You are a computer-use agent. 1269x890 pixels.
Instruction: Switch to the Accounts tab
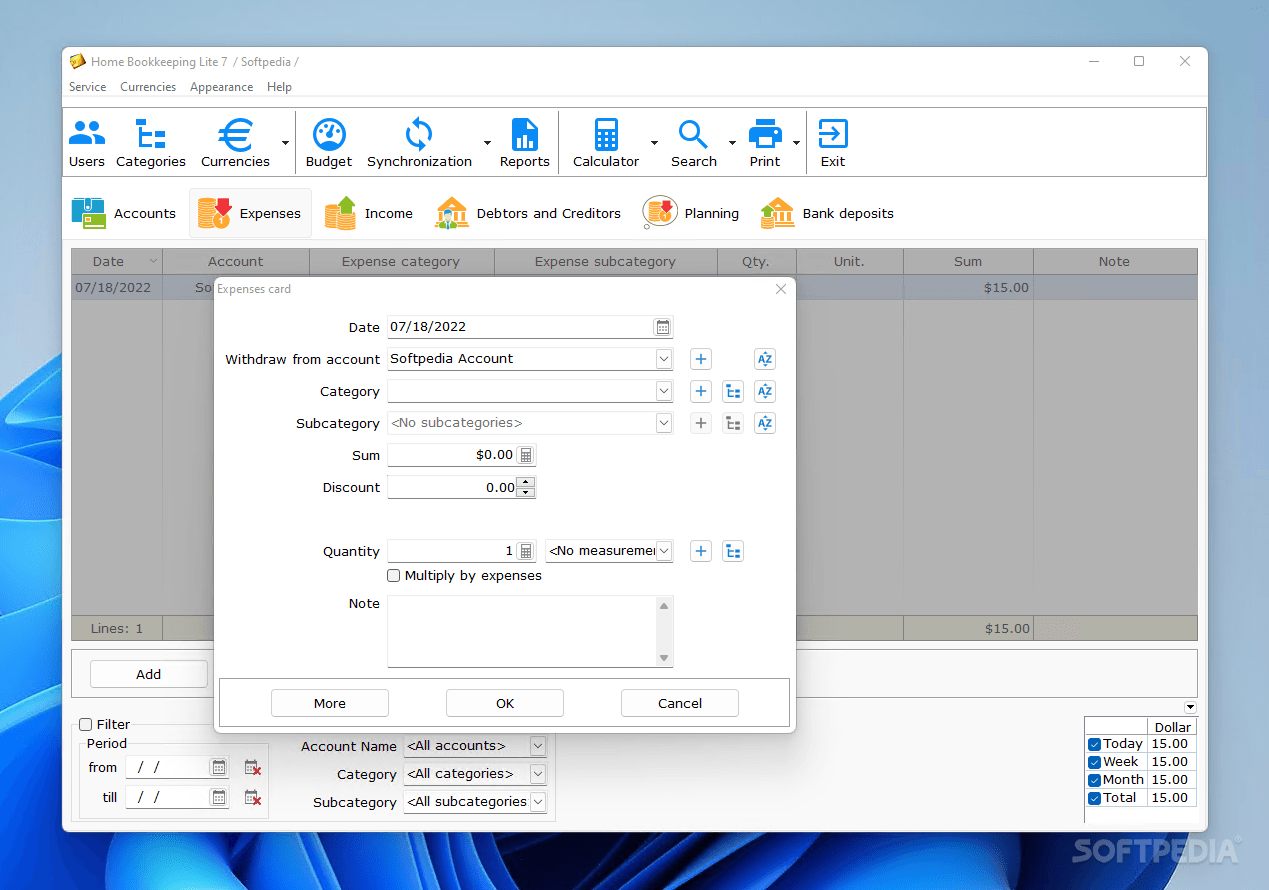click(x=124, y=213)
